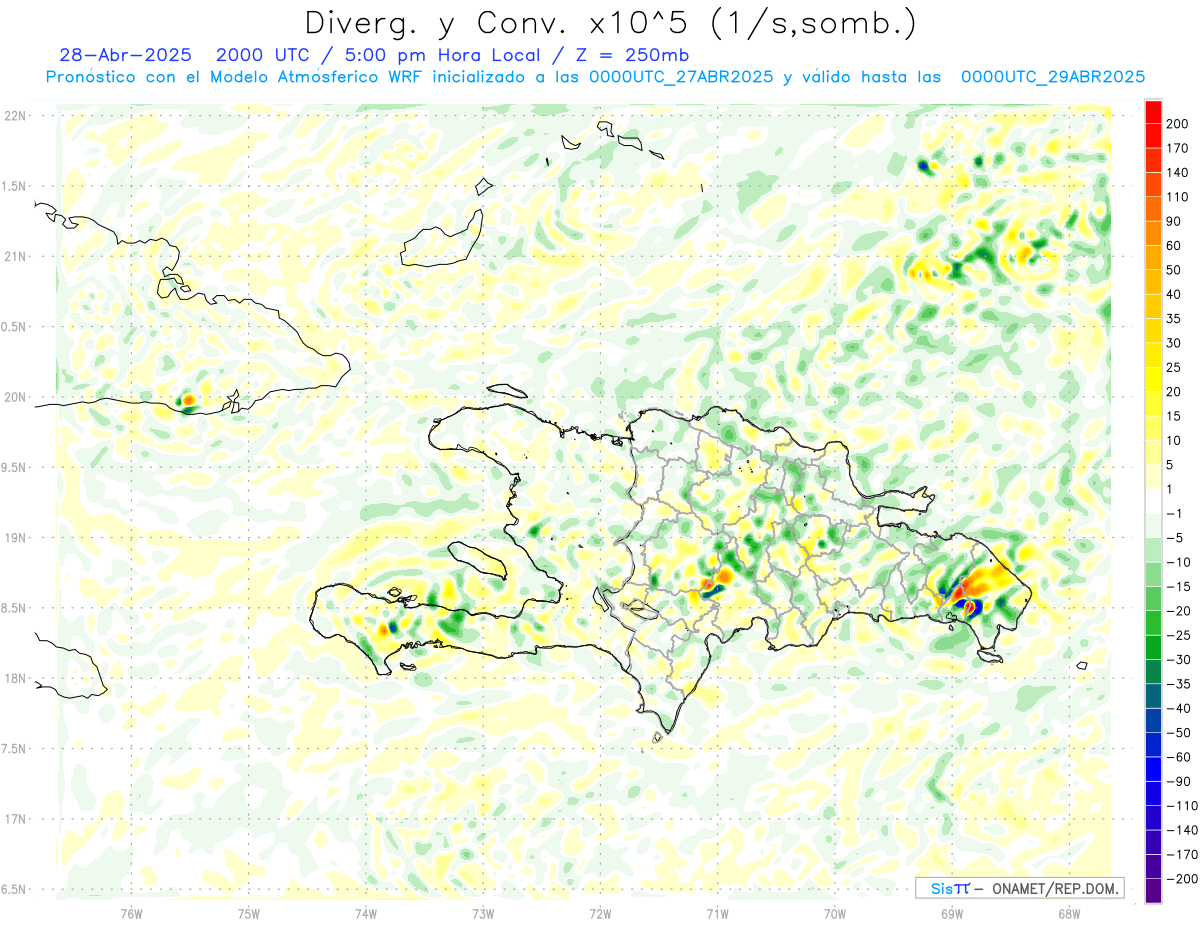Screen dimensions: 1200x927
Task: Click the positive '25' color scale value
Action: tap(1174, 367)
